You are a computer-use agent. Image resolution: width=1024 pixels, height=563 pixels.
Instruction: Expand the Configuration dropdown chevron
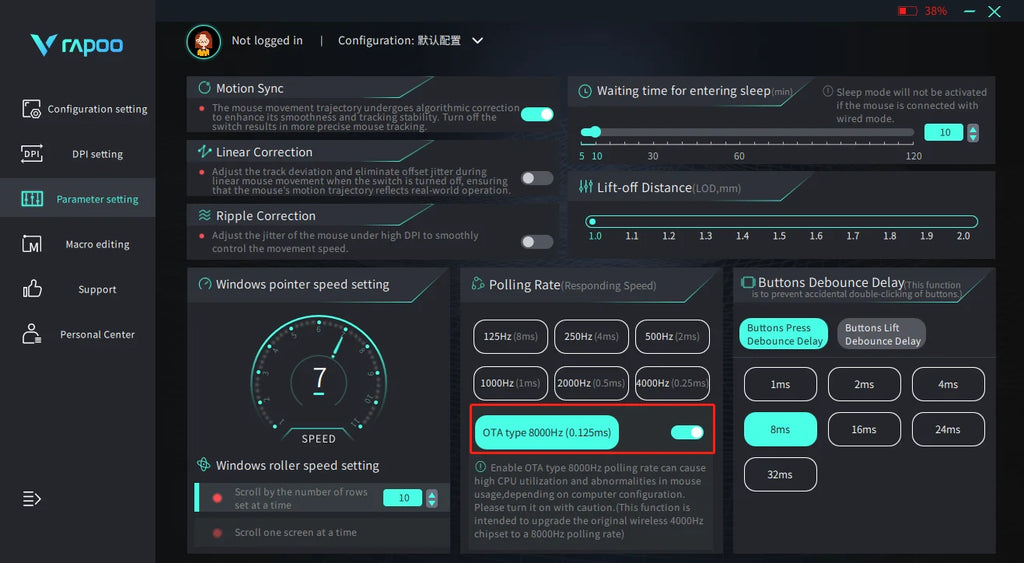tap(477, 41)
